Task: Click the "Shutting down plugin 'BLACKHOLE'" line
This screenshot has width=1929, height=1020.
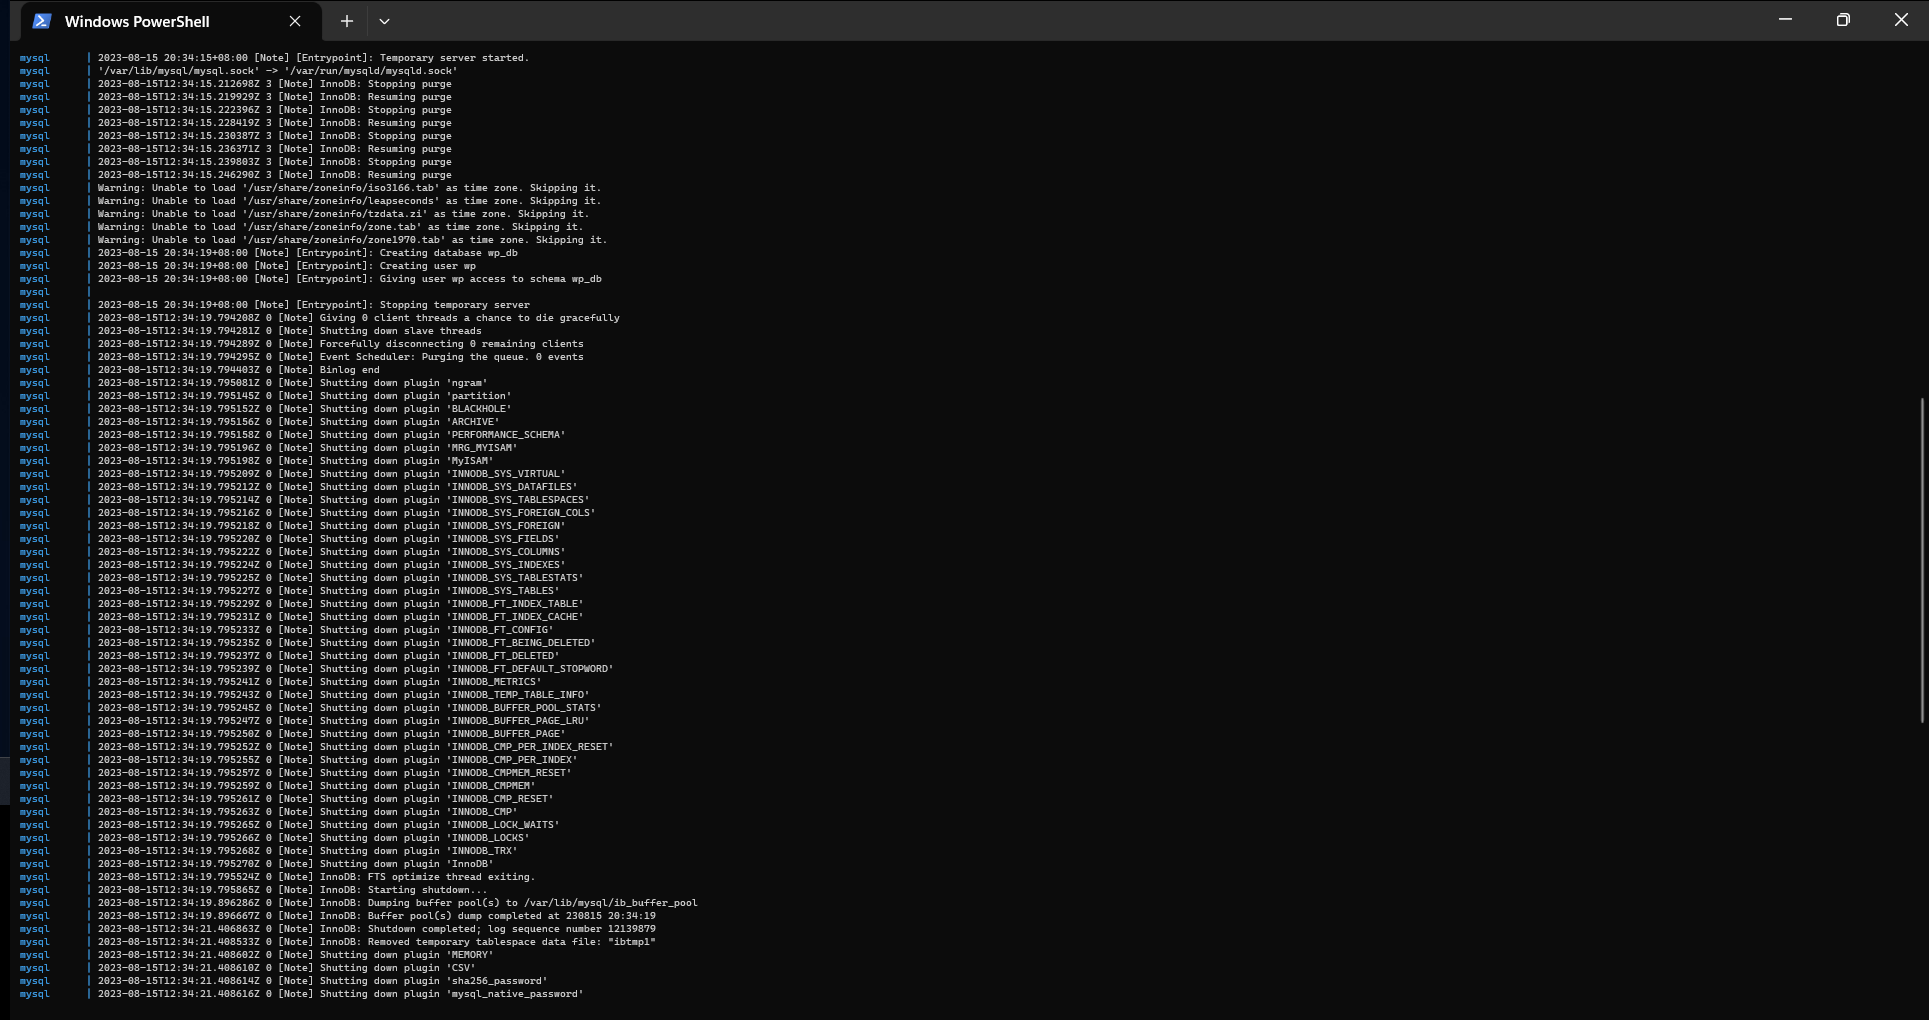Action: [x=304, y=409]
